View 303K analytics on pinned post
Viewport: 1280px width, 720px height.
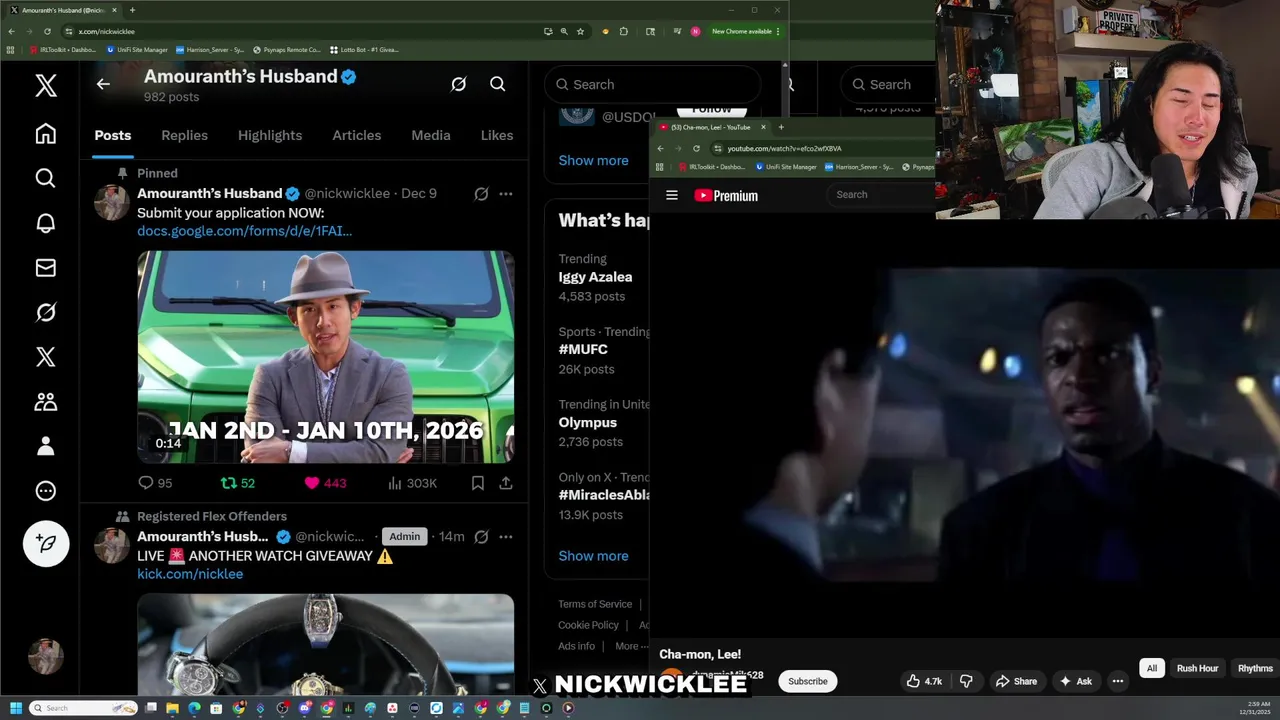pyautogui.click(x=412, y=483)
